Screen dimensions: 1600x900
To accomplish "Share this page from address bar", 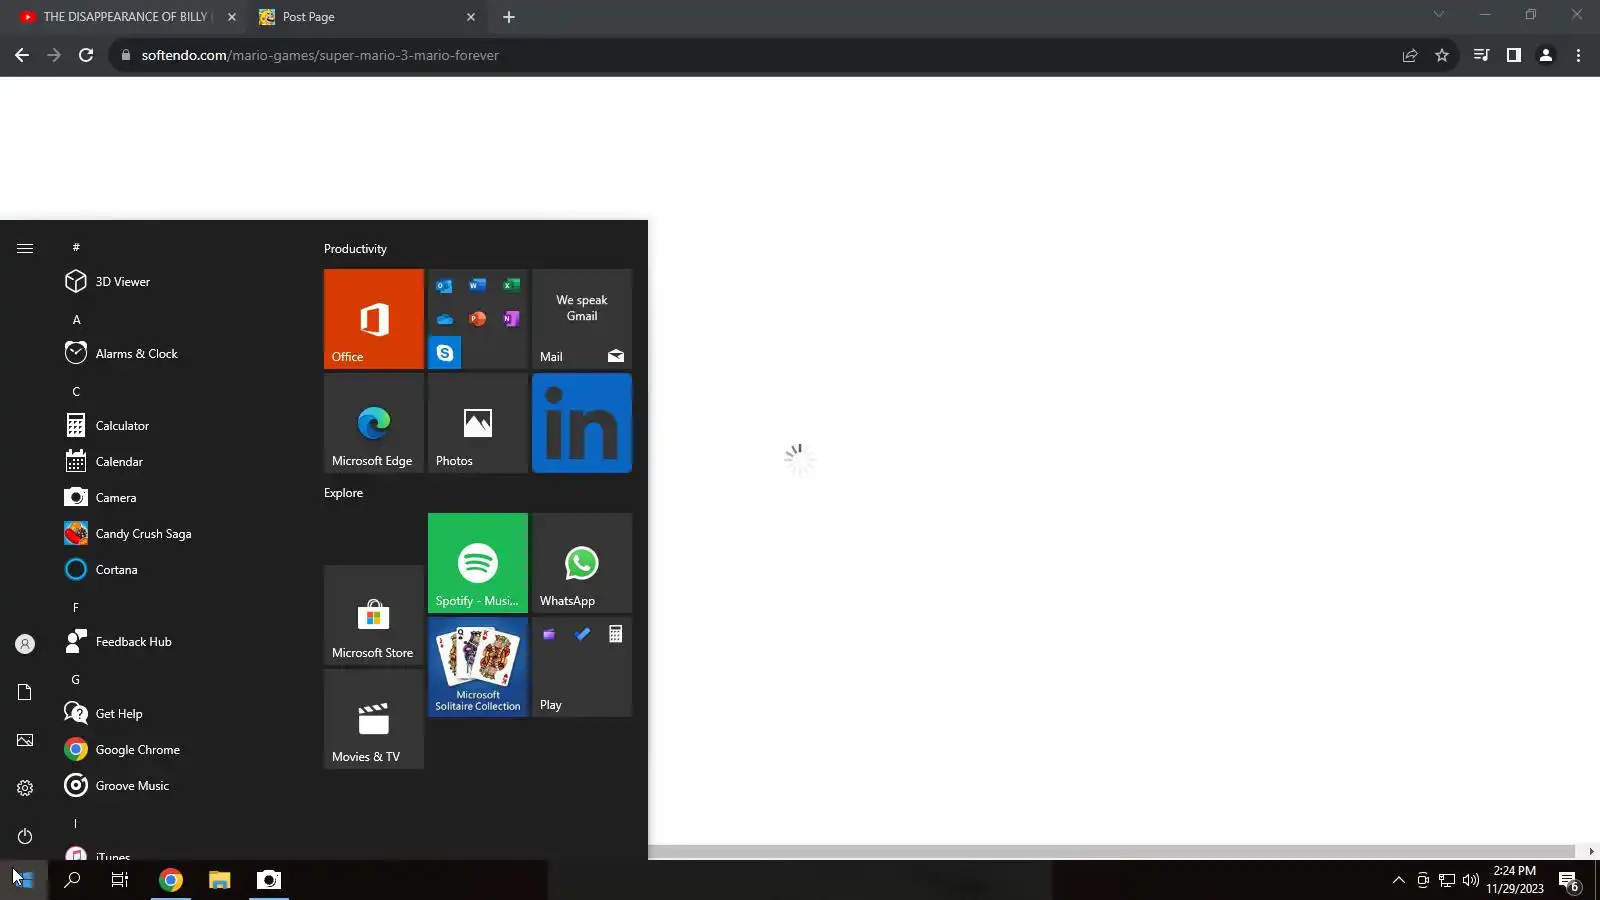I will pos(1410,55).
